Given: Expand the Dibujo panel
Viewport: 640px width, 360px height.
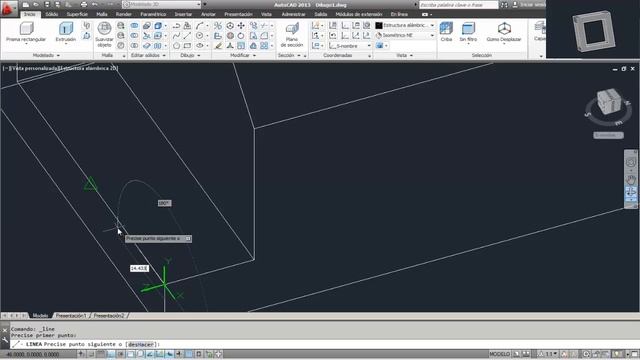Looking at the screenshot, I should click(190, 56).
